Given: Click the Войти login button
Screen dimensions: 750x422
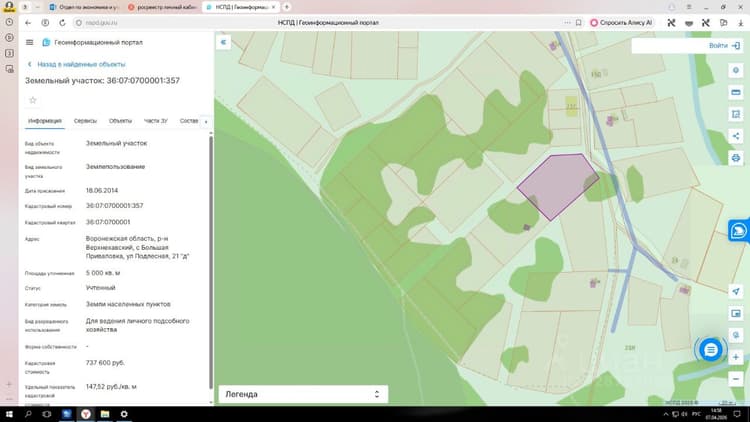Looking at the screenshot, I should (x=724, y=45).
